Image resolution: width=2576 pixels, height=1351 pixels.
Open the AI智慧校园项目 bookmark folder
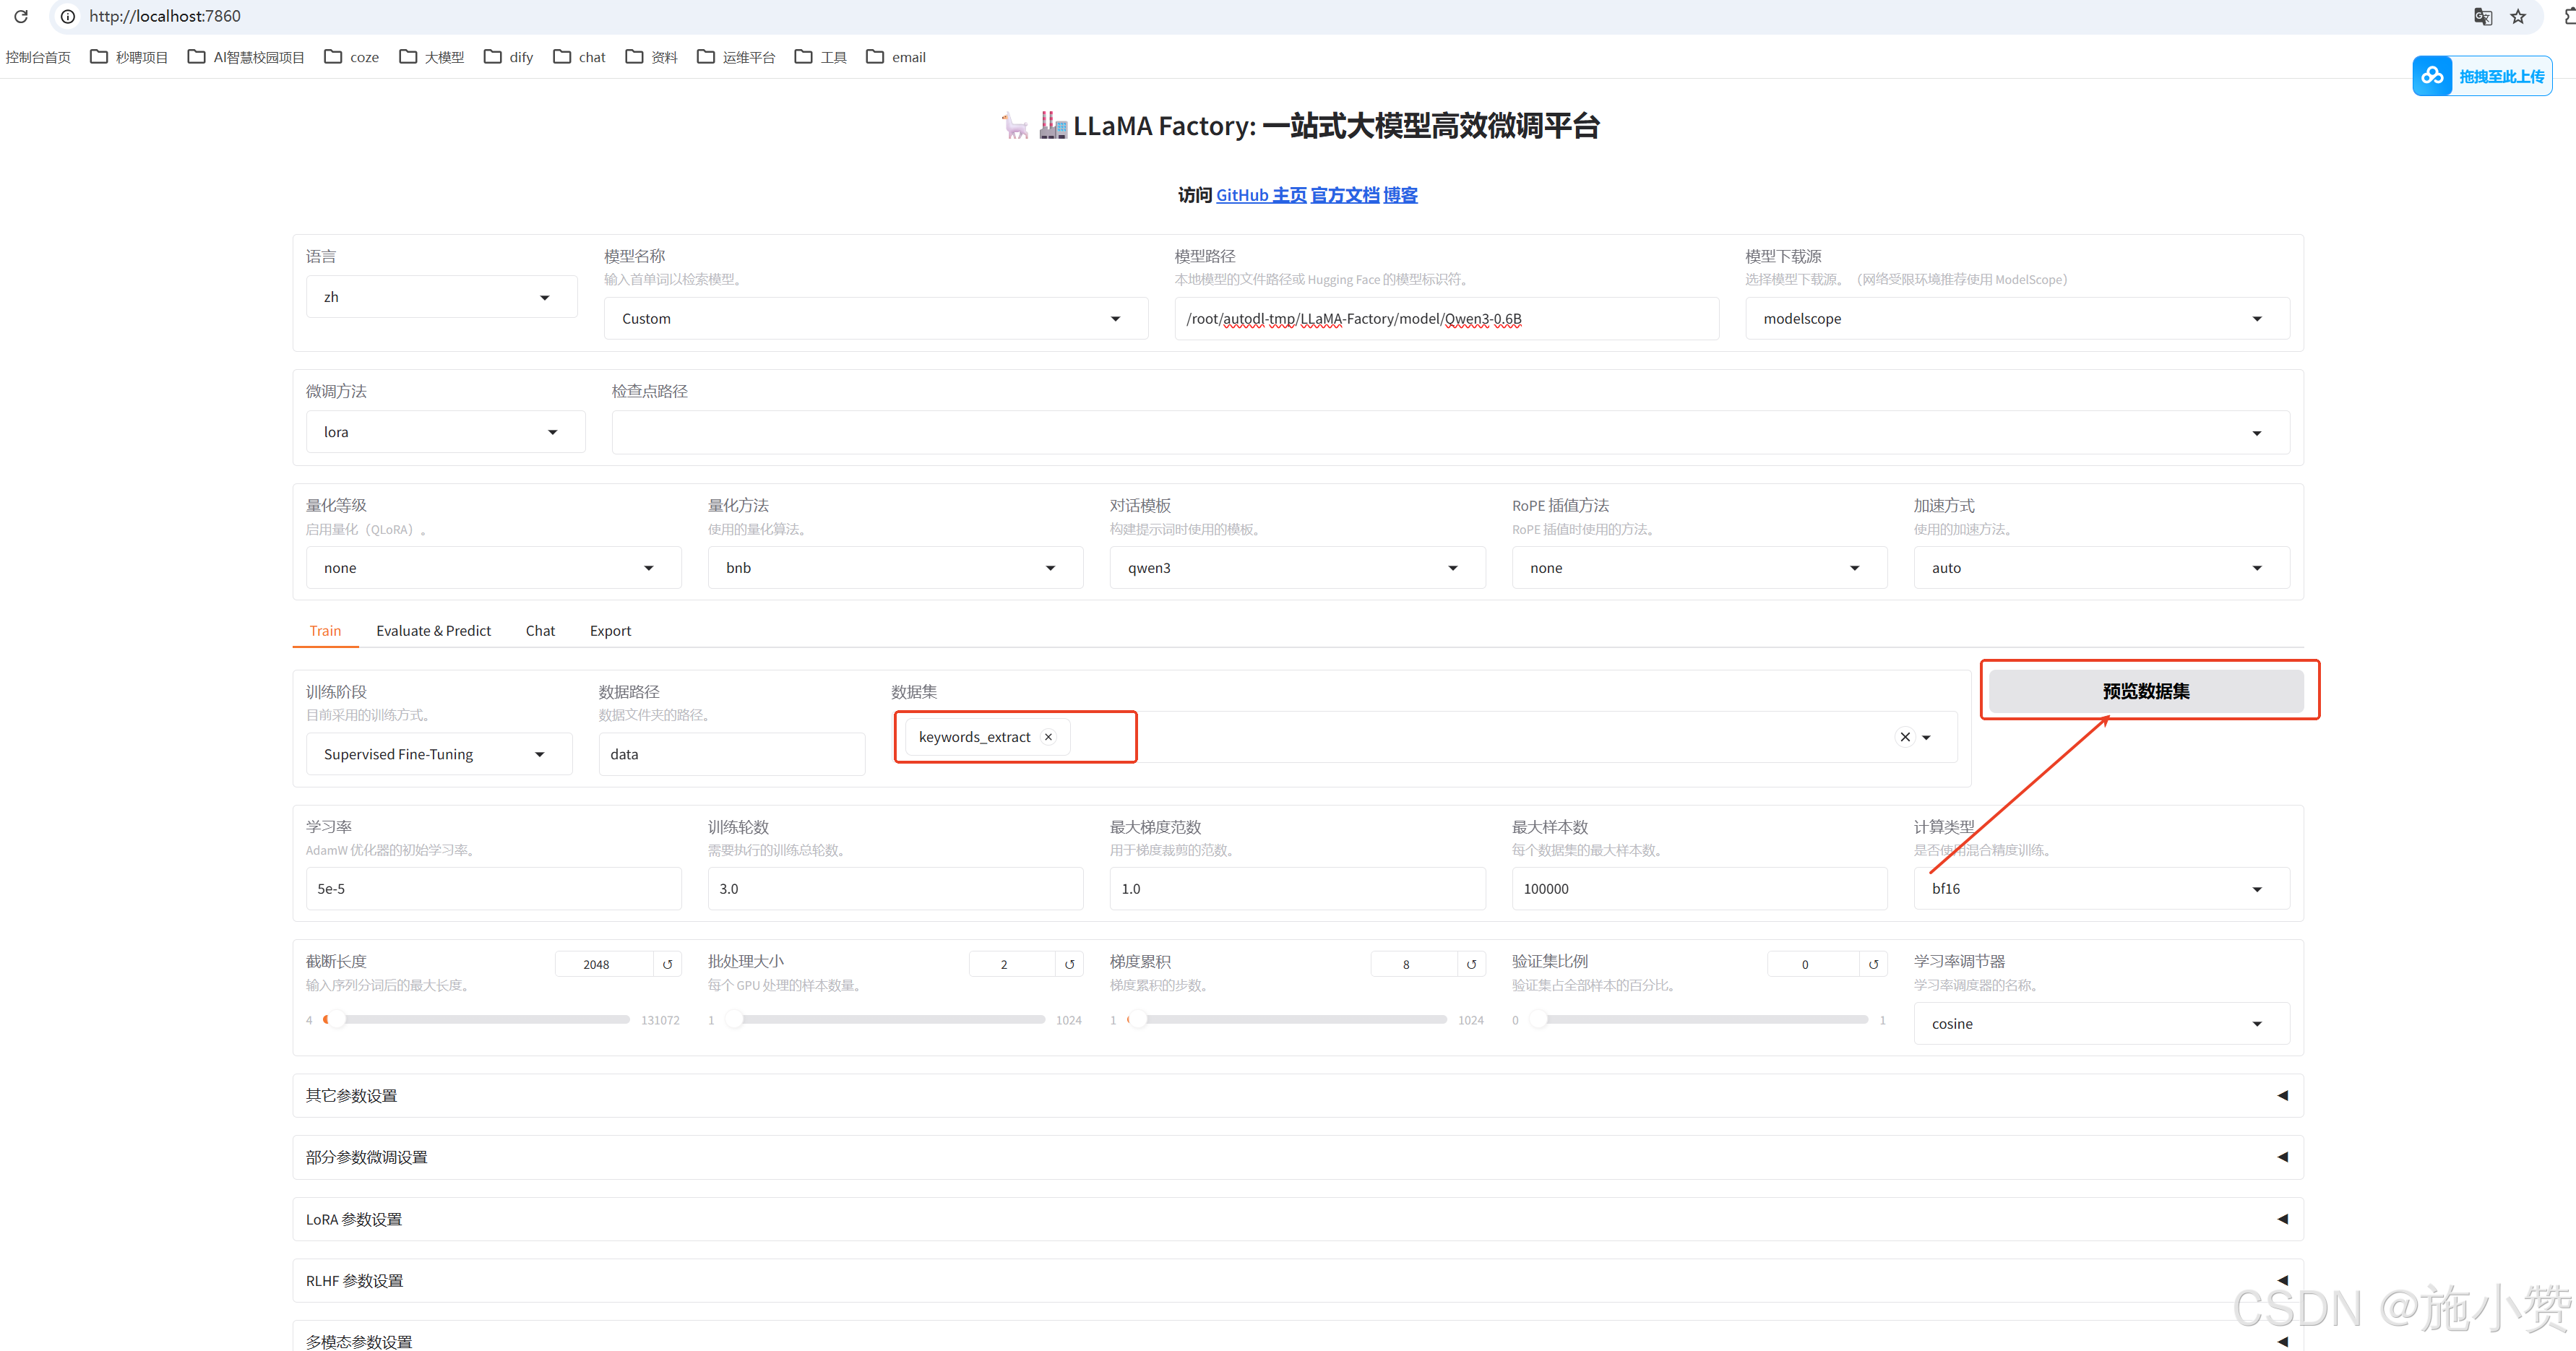point(246,57)
